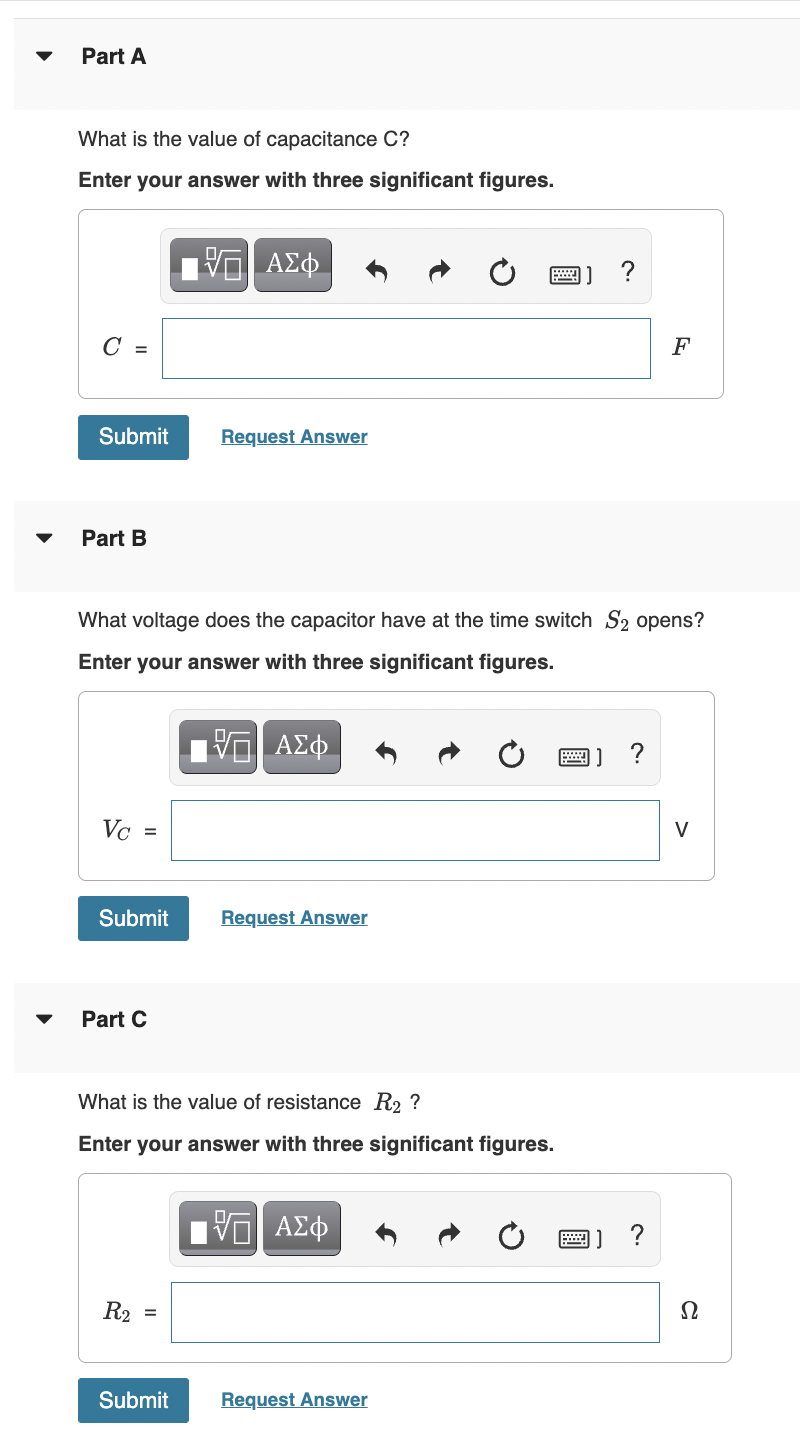The height and width of the screenshot is (1452, 800).
Task: Collapse the Part A section
Action: 43,56
